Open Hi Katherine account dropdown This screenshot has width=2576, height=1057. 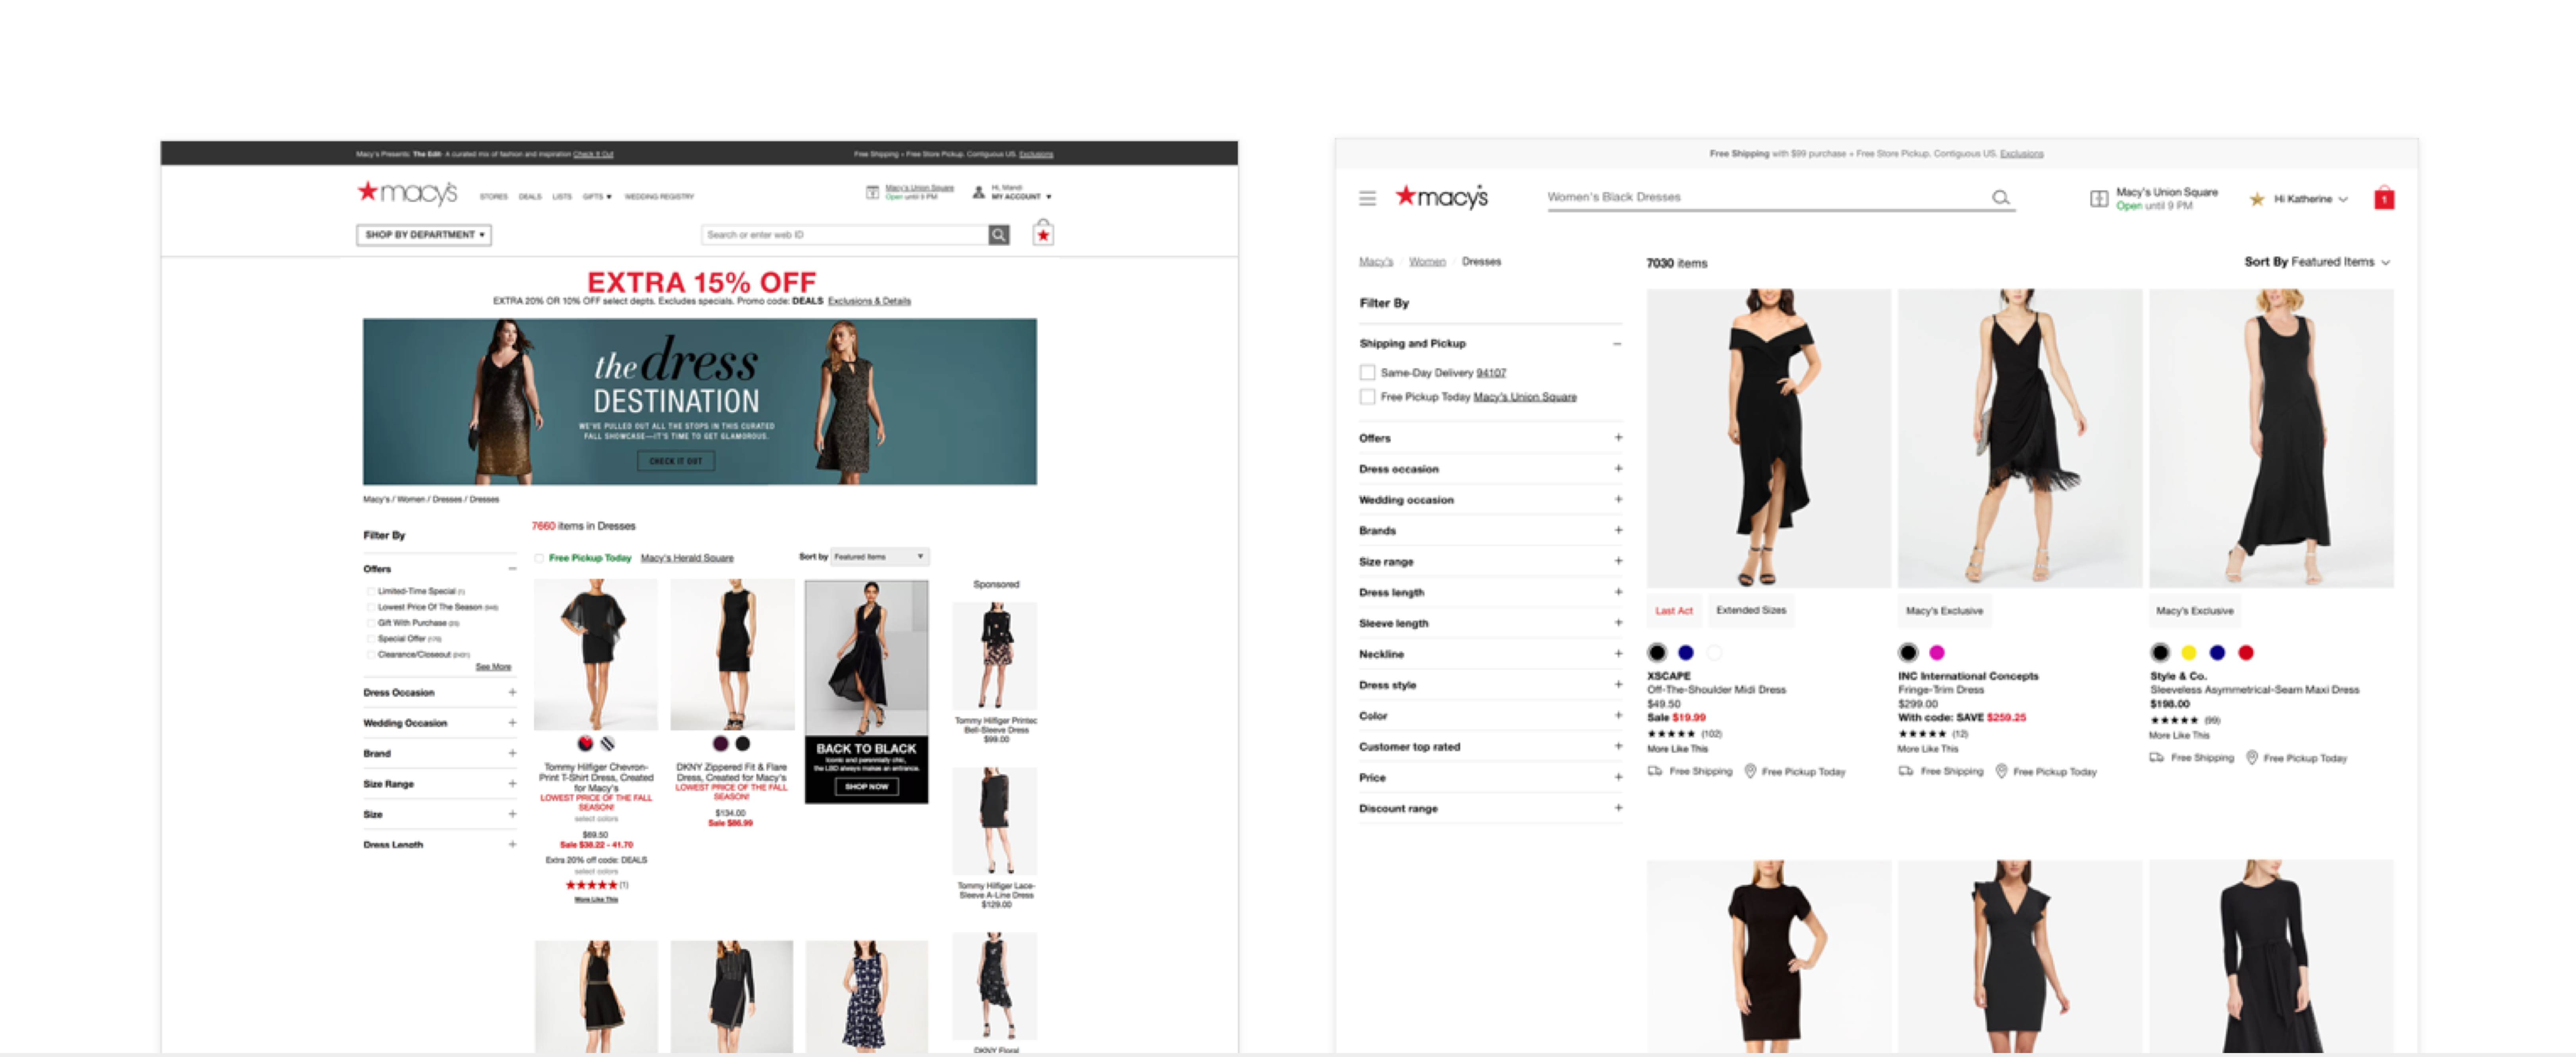pyautogui.click(x=2310, y=199)
